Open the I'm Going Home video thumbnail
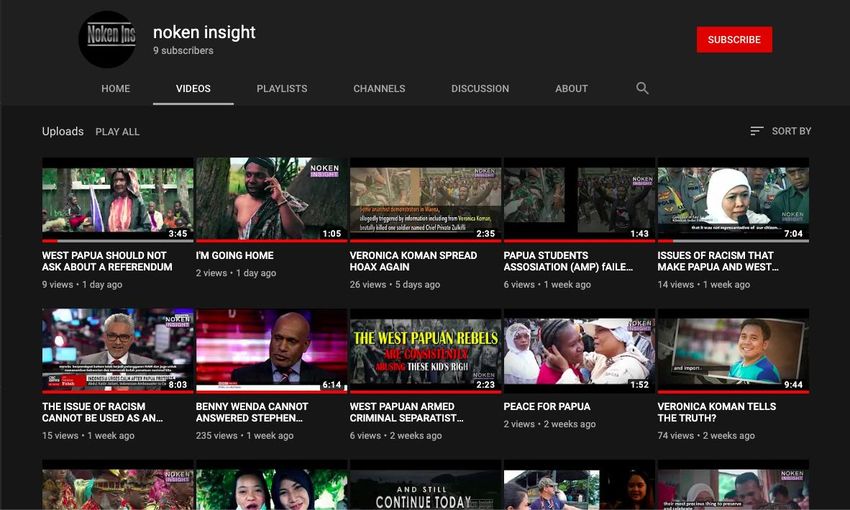 point(272,199)
